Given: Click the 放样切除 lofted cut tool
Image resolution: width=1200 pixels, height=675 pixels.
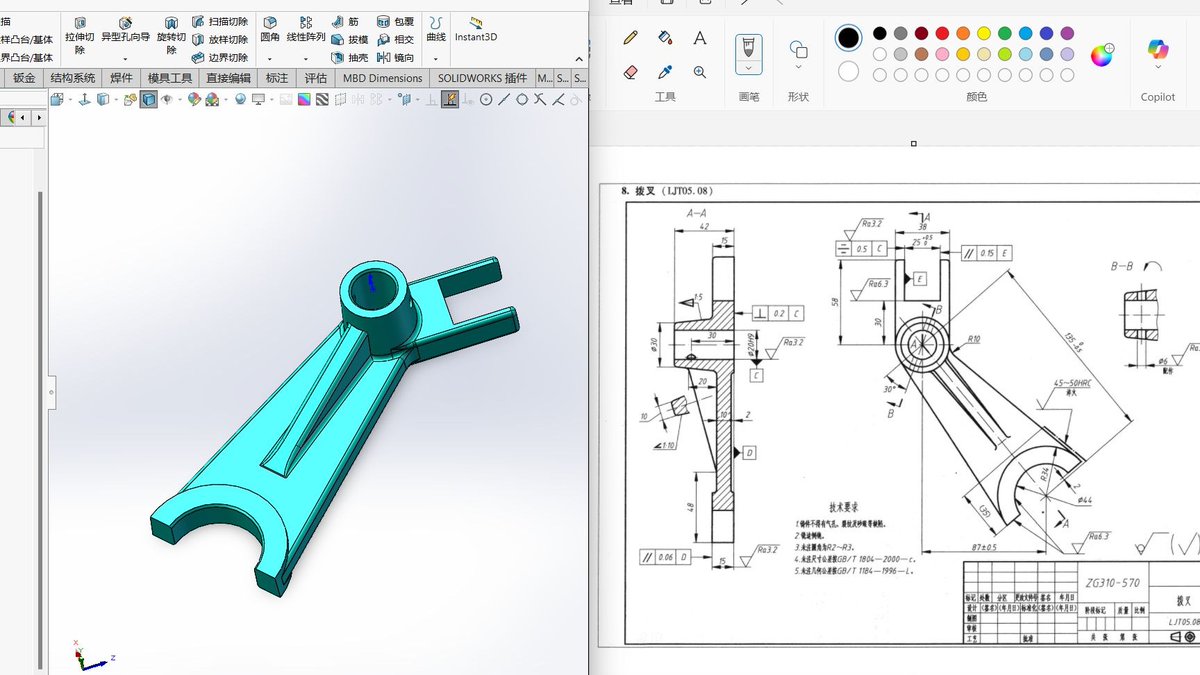Looking at the screenshot, I should 219,39.
